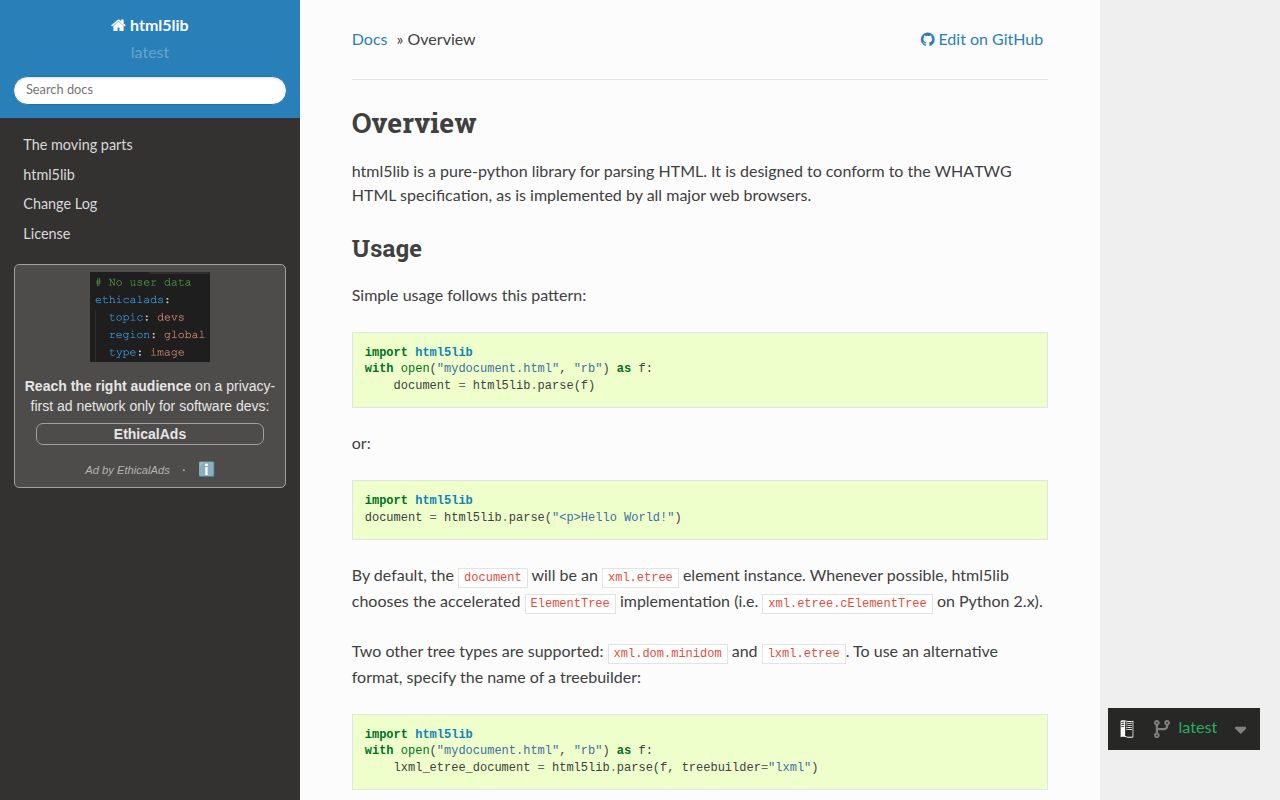Image resolution: width=1280 pixels, height=800 pixels.
Task: Open the html5lib sidebar entry
Action: click(150, 174)
